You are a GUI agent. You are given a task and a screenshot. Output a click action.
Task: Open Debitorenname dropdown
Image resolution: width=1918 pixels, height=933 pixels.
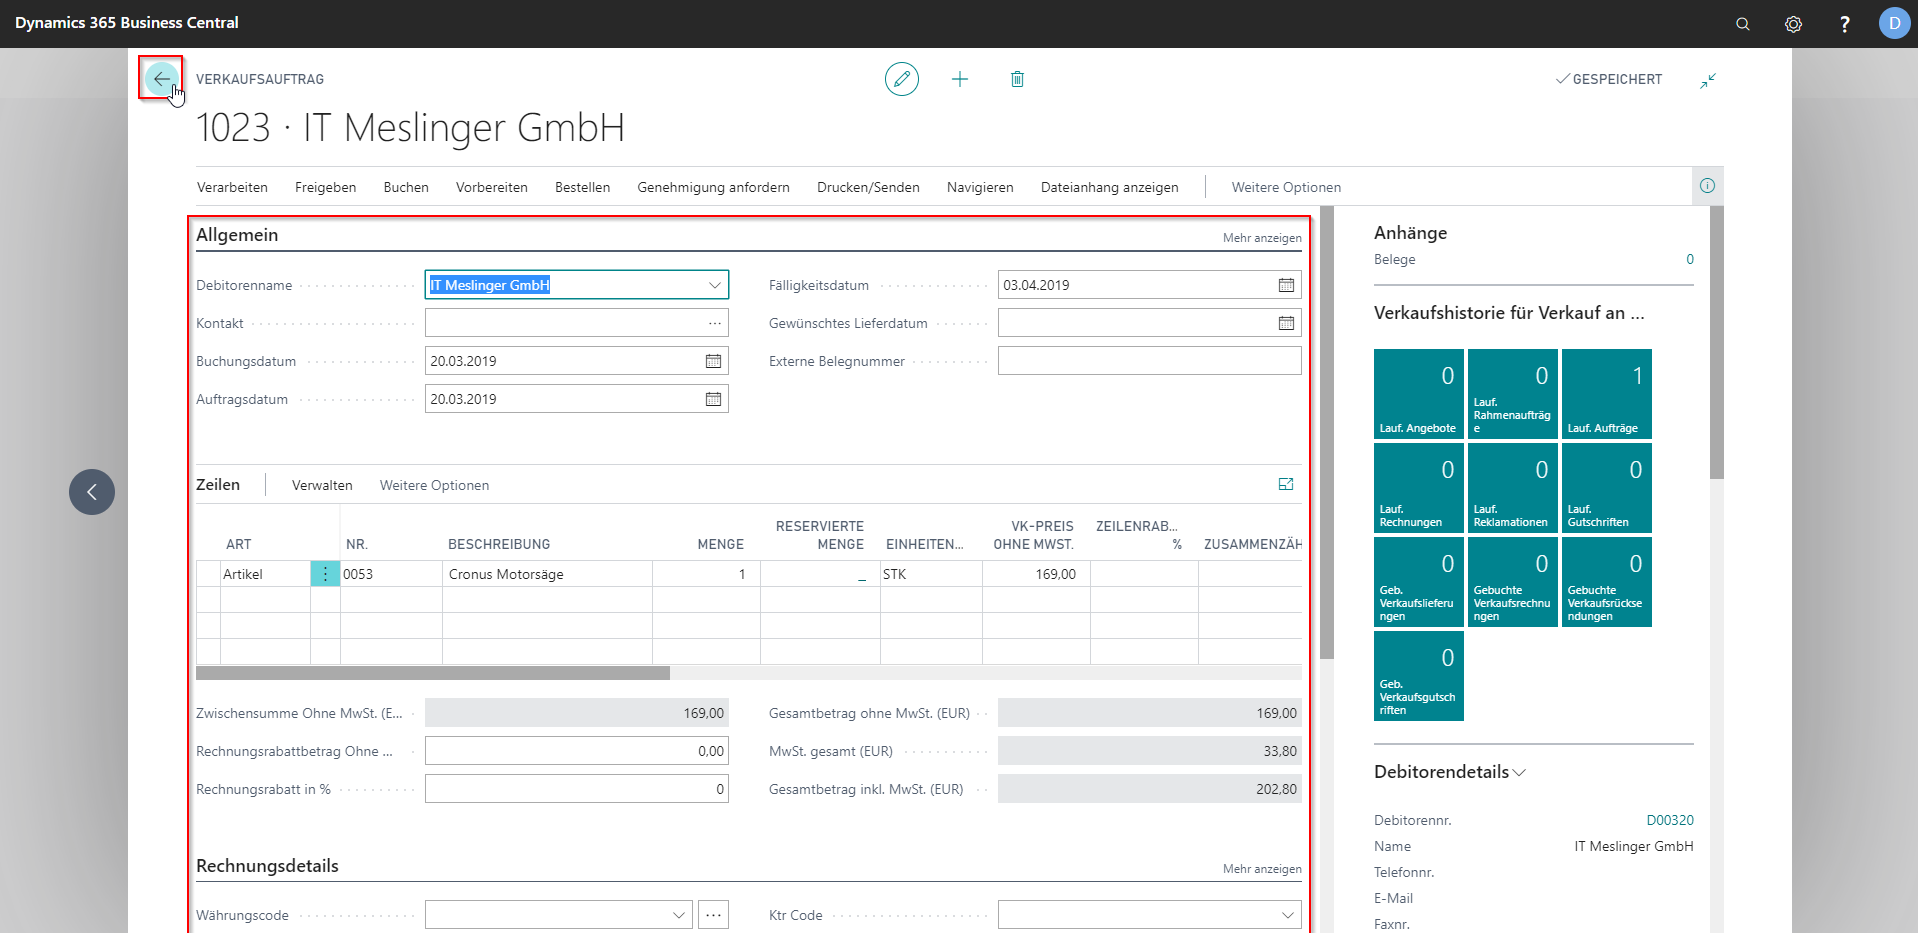(714, 285)
